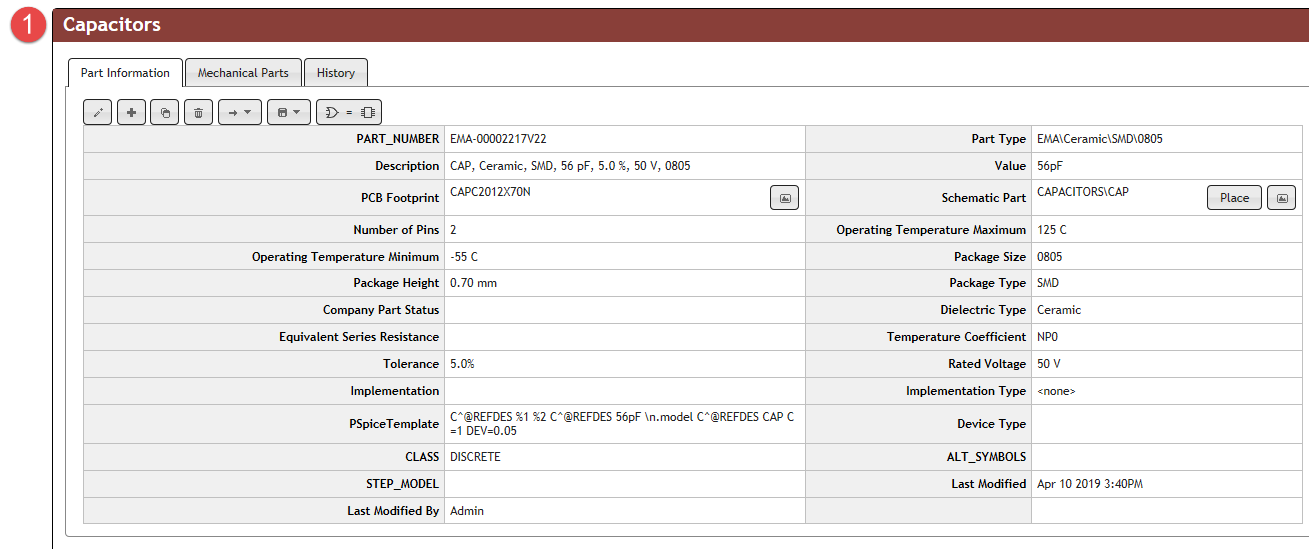Click the Capacitors section header
1309x549 pixels.
[x=112, y=25]
